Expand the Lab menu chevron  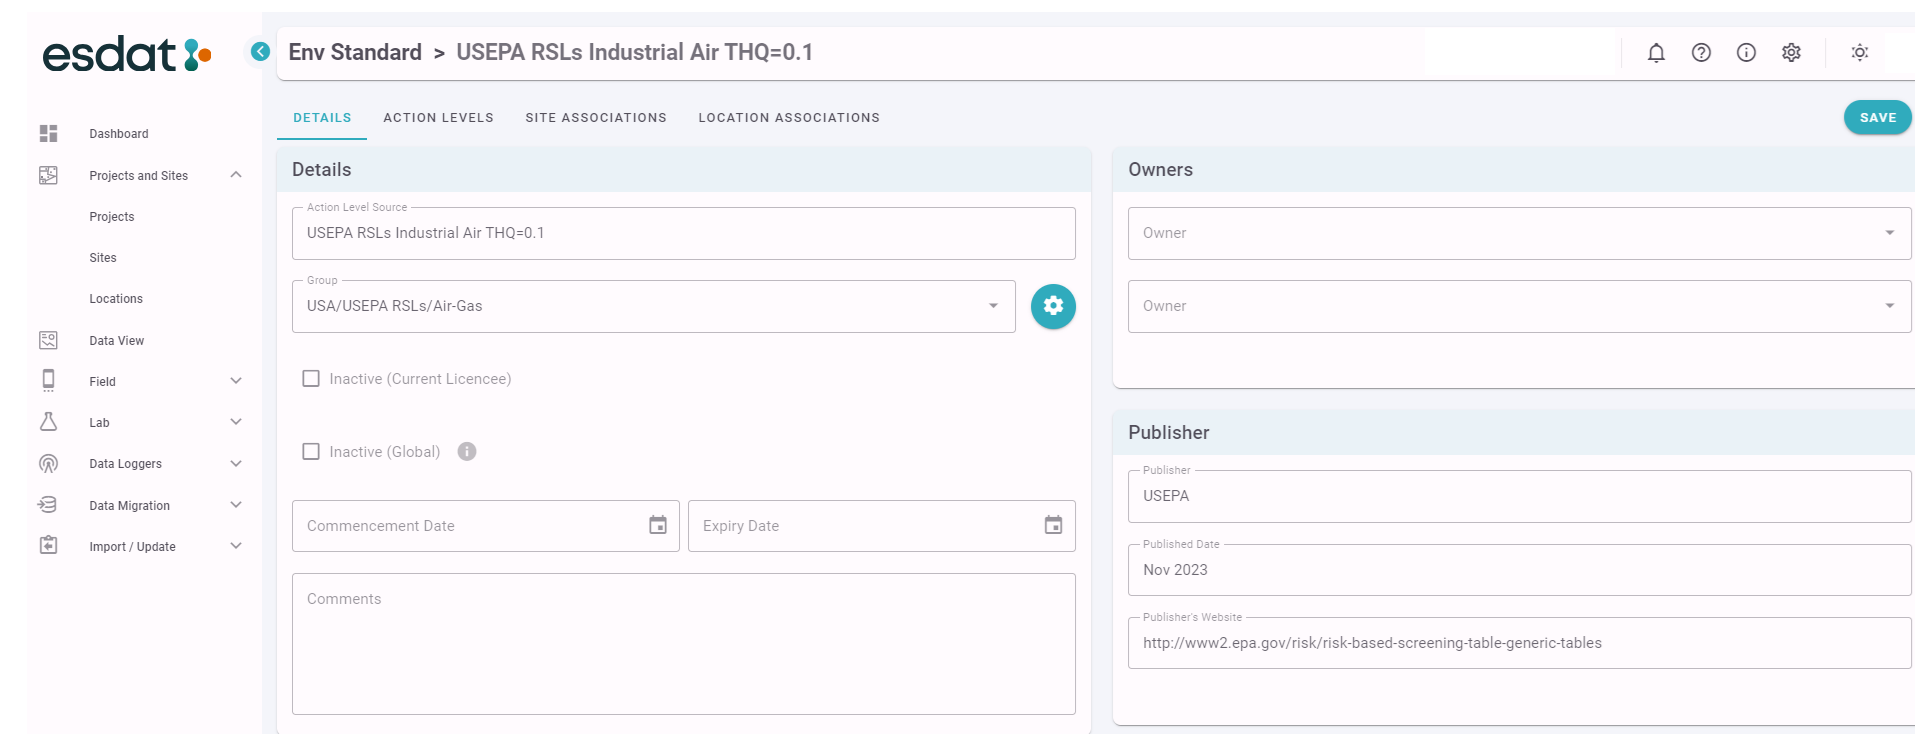coord(236,422)
